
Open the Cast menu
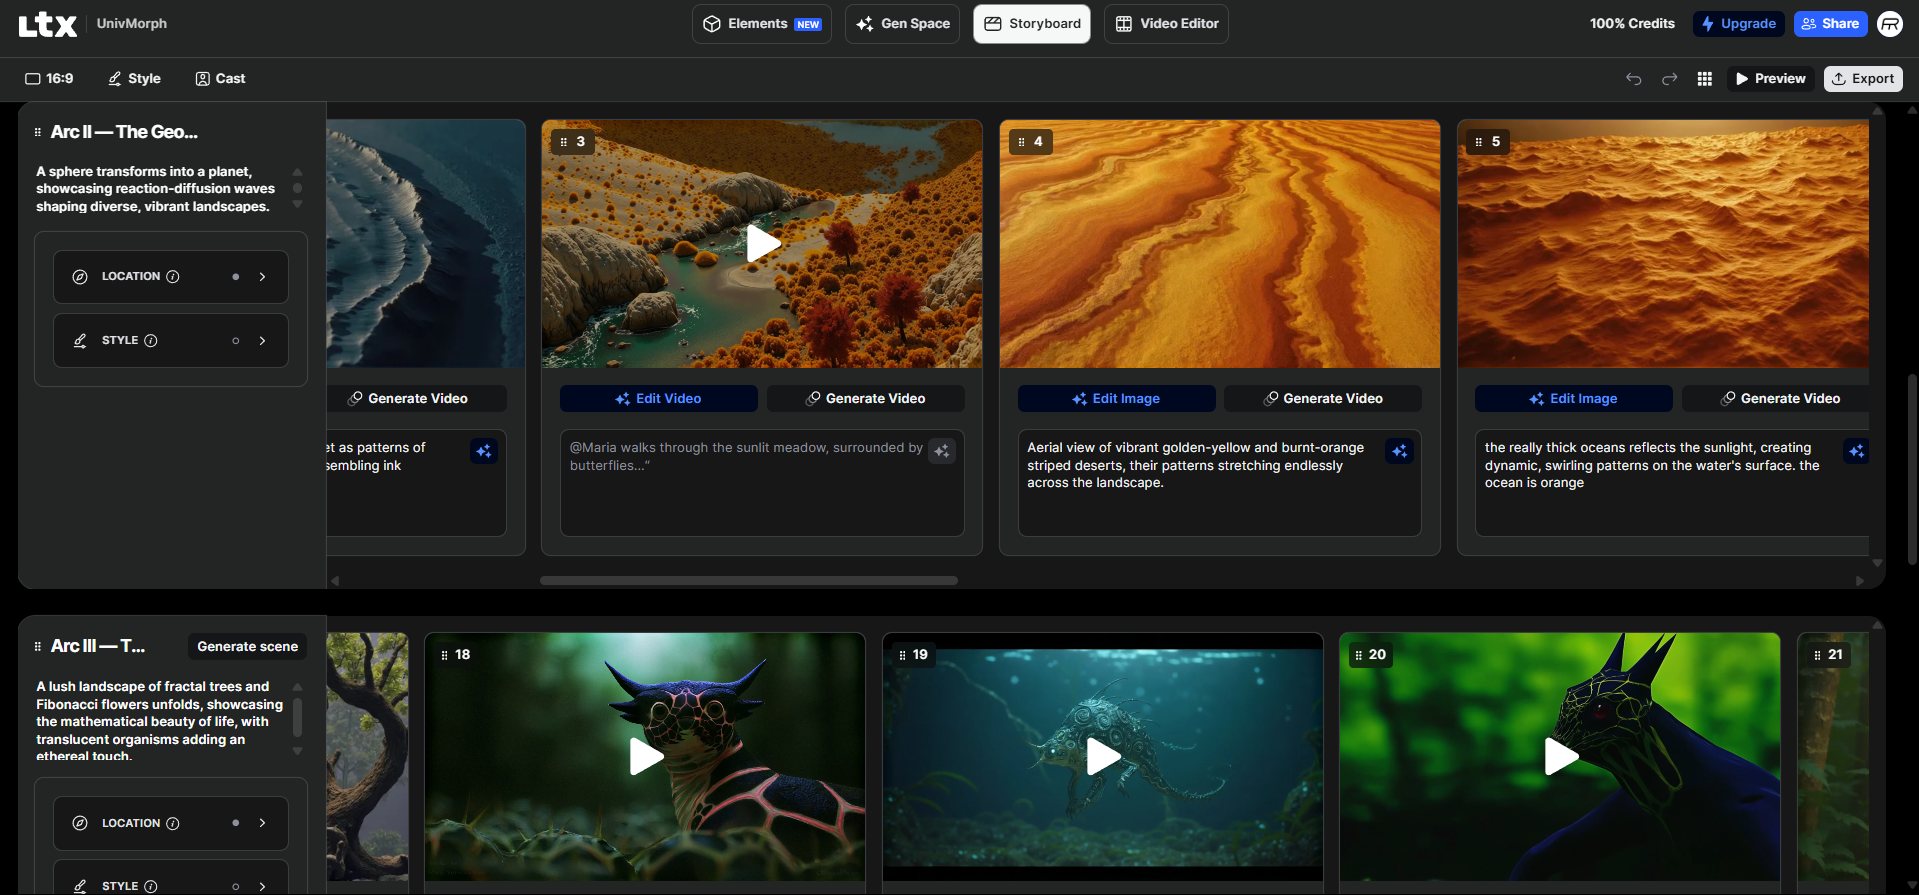tap(220, 79)
